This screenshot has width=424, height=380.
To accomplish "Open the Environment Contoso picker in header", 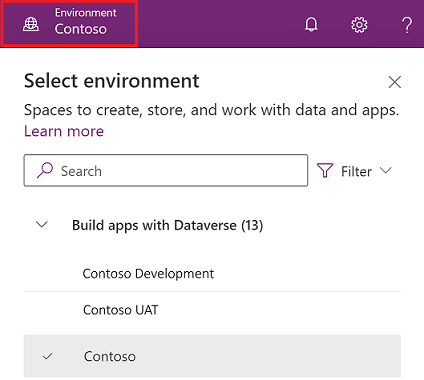I will click(69, 23).
